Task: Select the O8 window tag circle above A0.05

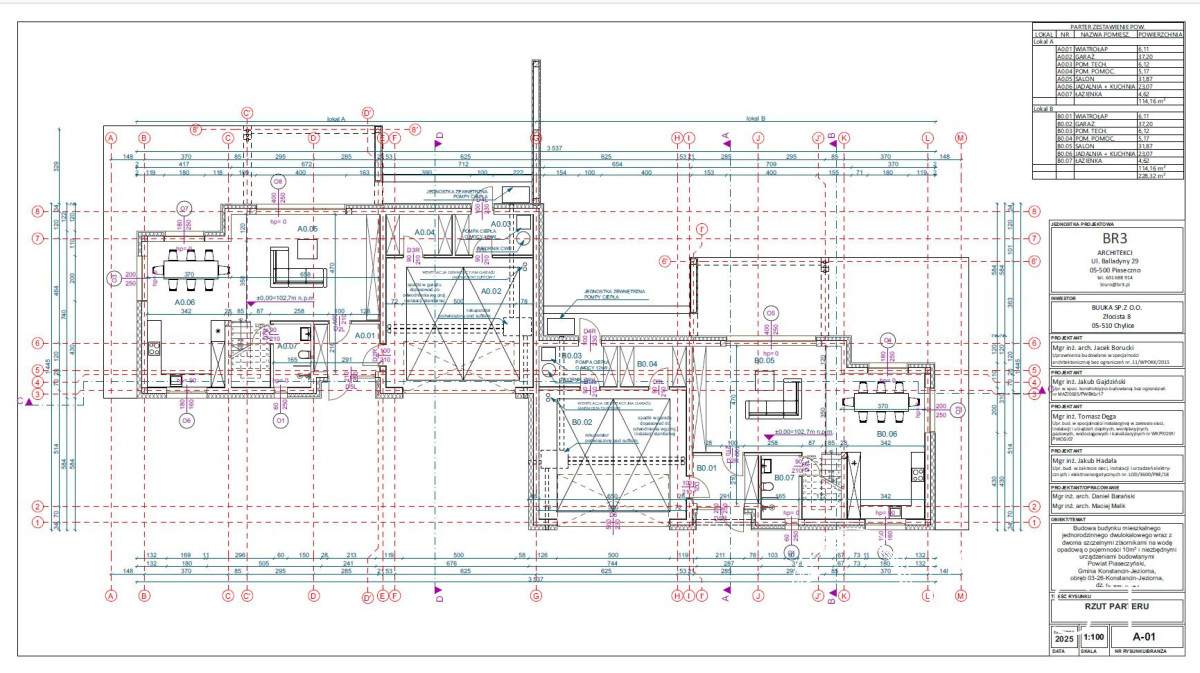Action: pyautogui.click(x=278, y=182)
